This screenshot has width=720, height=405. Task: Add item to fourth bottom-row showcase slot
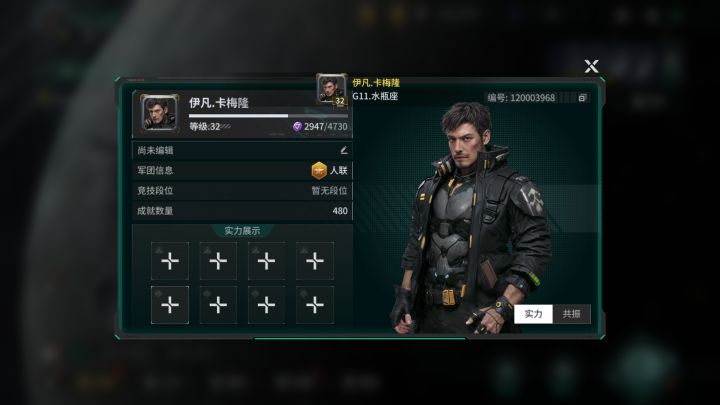pos(315,304)
